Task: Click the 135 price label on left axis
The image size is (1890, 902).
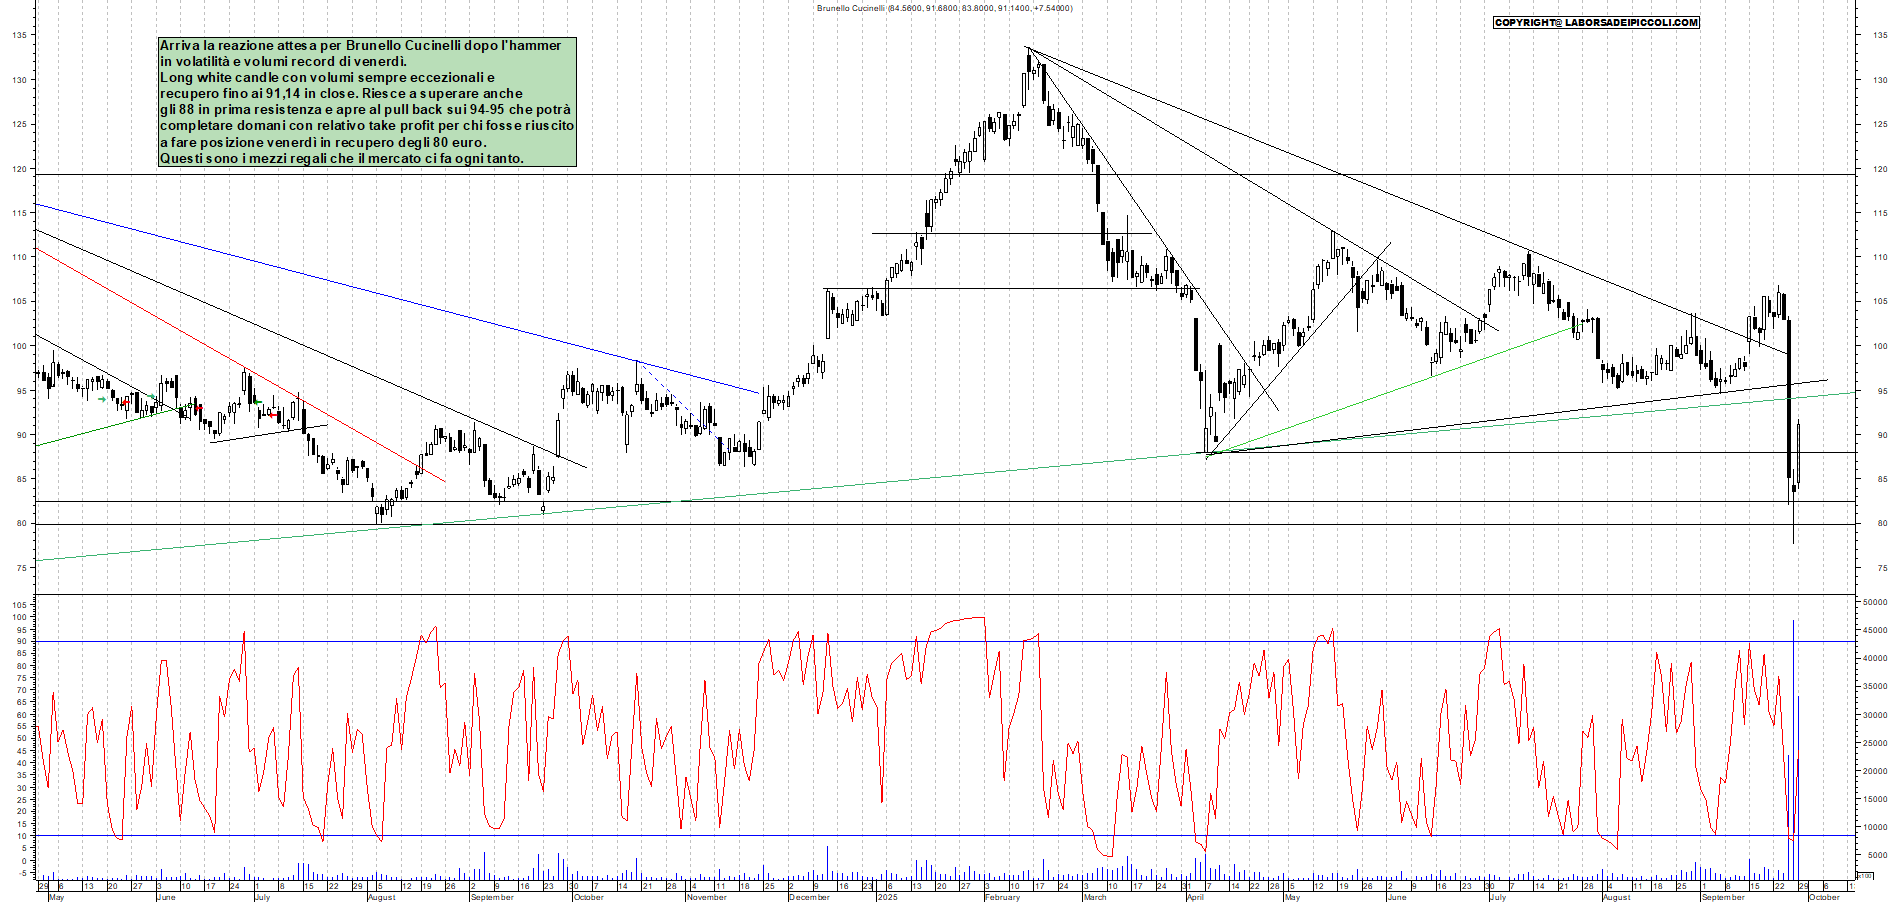Action: click(x=19, y=35)
